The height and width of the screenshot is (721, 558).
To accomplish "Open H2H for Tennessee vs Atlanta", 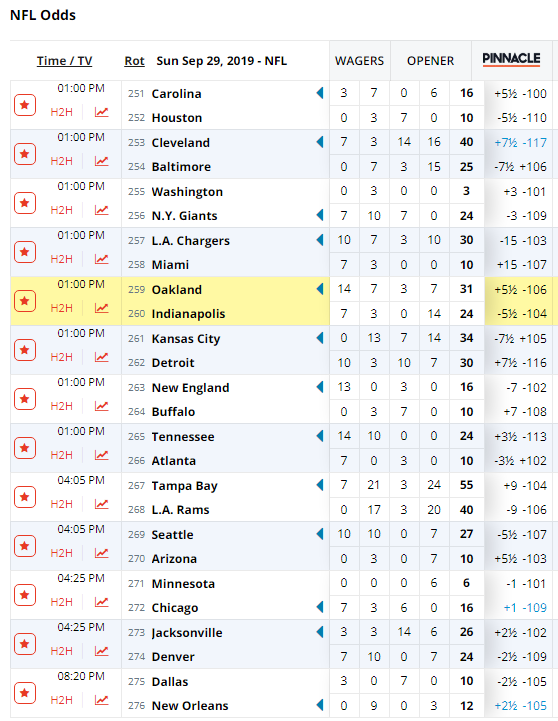I will tap(62, 455).
